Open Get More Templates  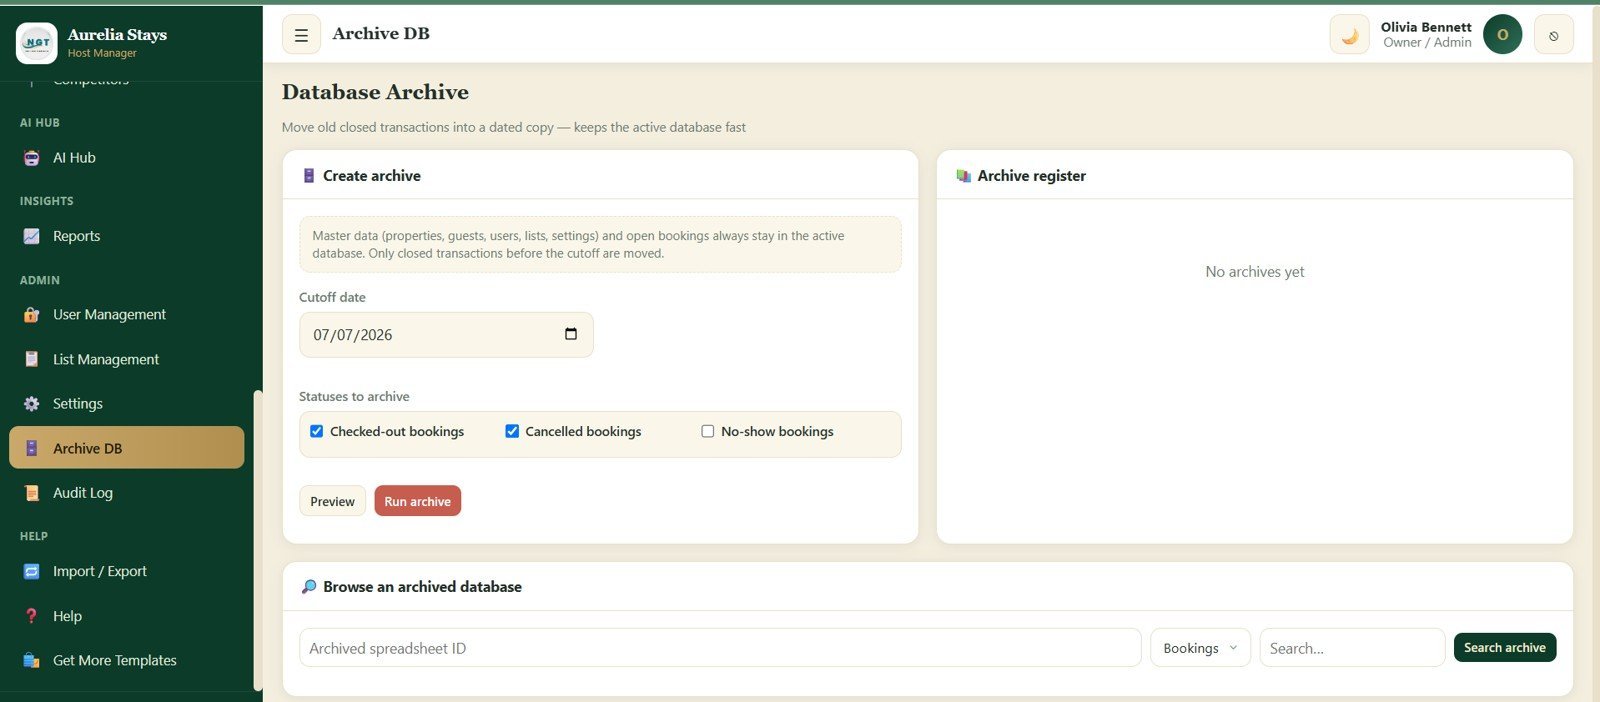(126, 660)
